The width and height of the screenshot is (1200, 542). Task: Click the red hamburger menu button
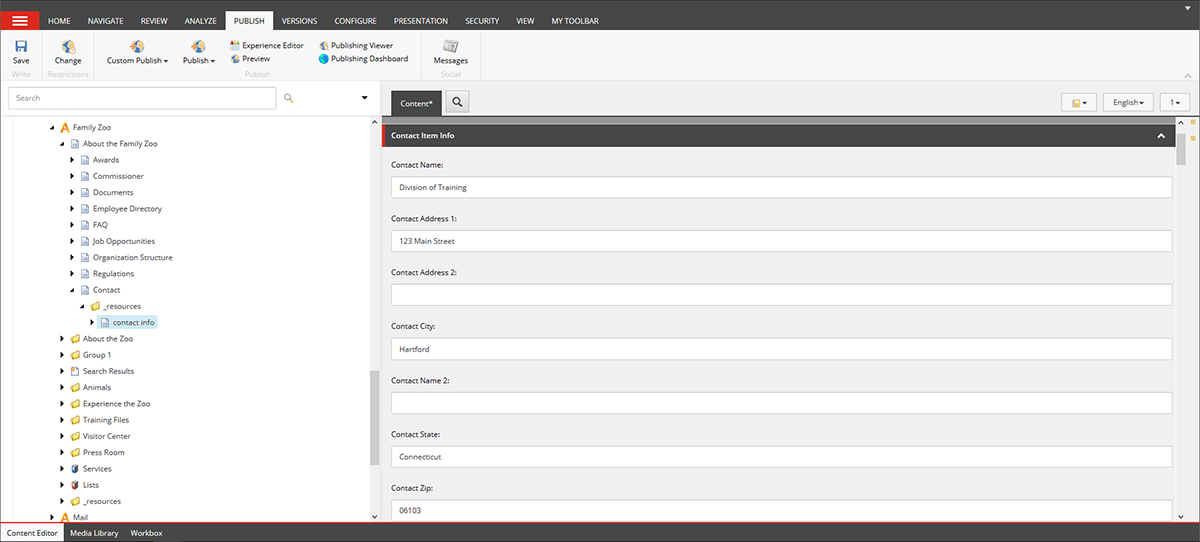pyautogui.click(x=20, y=21)
